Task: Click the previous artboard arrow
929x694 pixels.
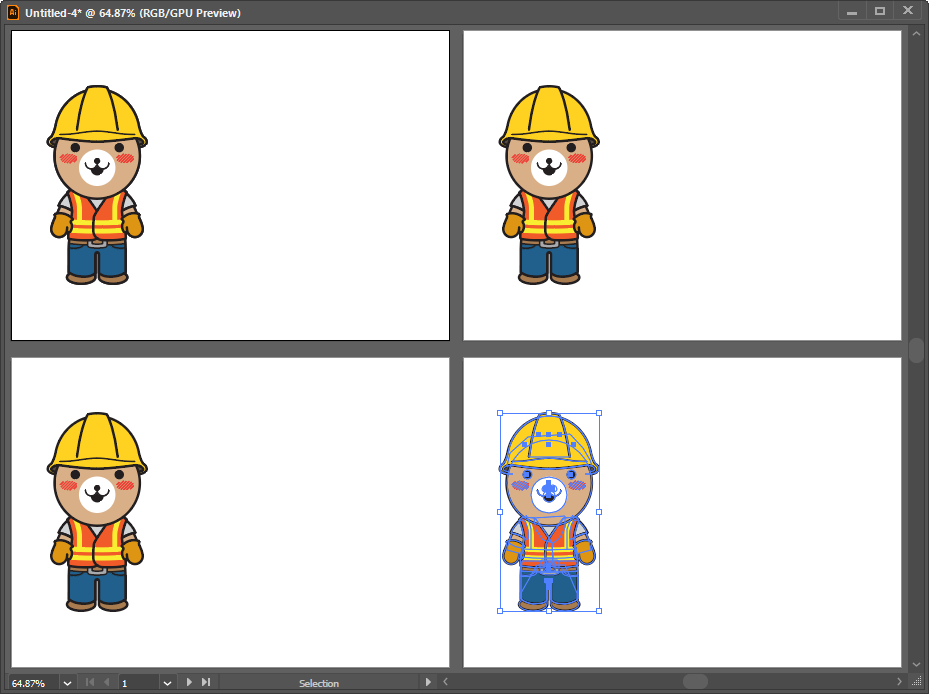Action: tap(106, 683)
